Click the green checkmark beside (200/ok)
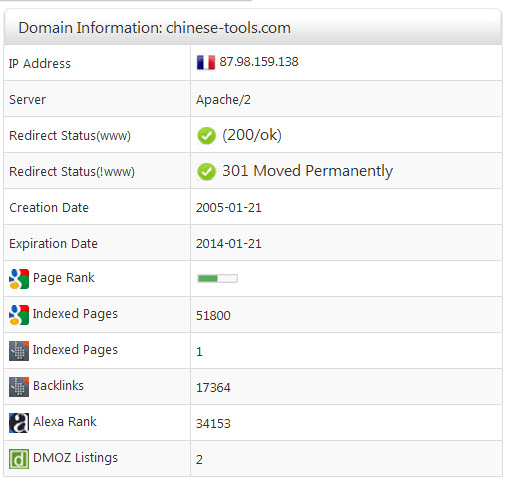This screenshot has width=506, height=481. [x=206, y=136]
